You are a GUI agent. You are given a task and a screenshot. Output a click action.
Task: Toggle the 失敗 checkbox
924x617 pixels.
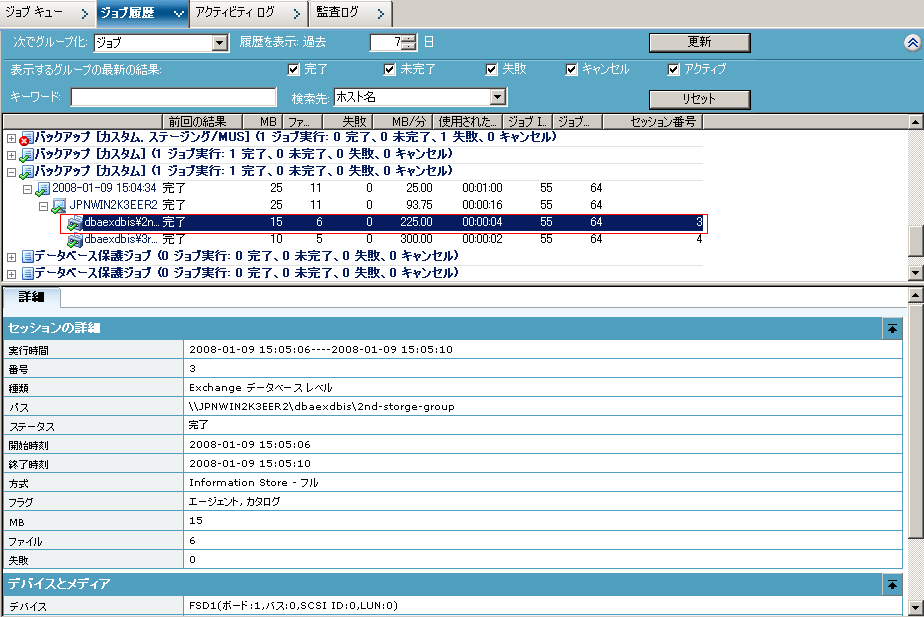click(x=491, y=70)
